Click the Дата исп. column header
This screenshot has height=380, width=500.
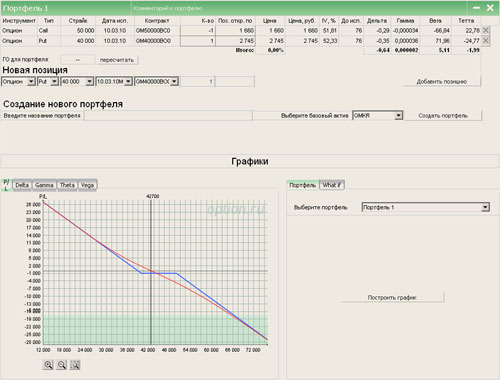[x=115, y=21]
